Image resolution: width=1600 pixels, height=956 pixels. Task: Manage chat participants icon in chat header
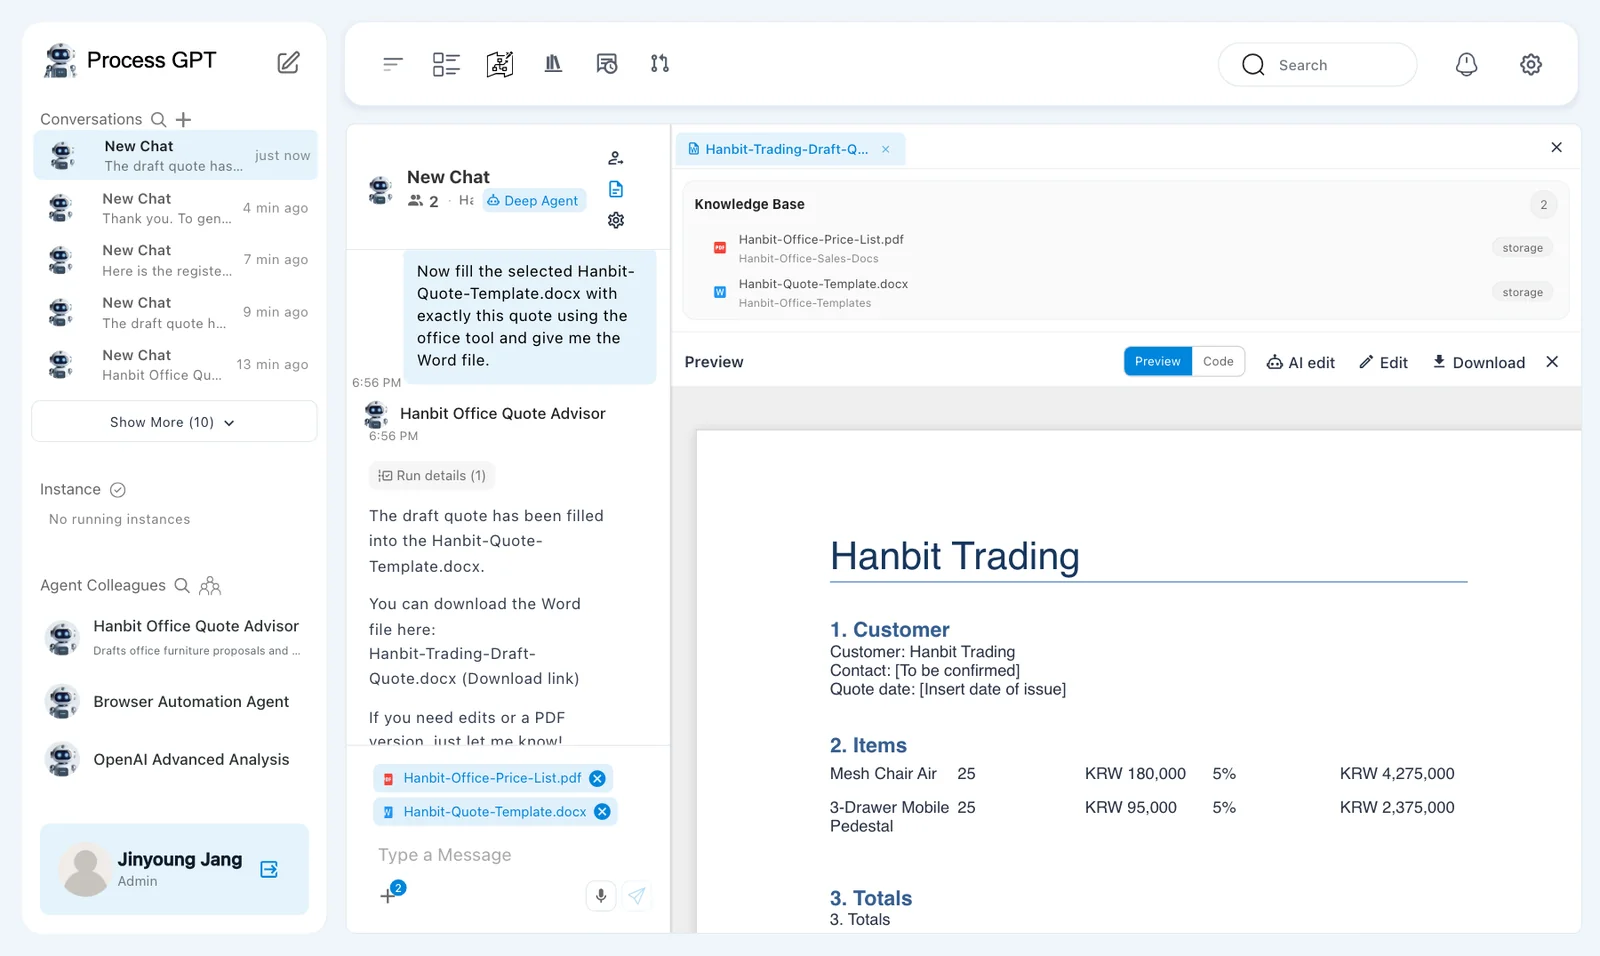616,158
